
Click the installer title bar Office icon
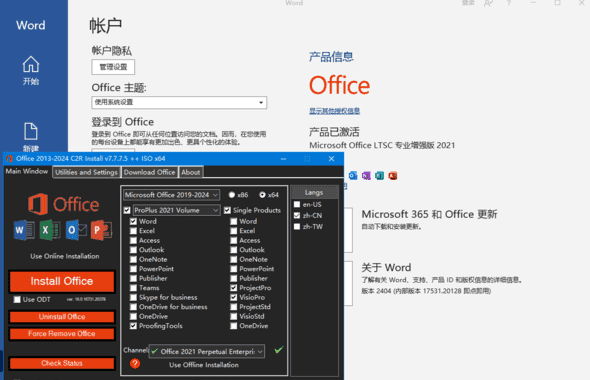coord(9,158)
